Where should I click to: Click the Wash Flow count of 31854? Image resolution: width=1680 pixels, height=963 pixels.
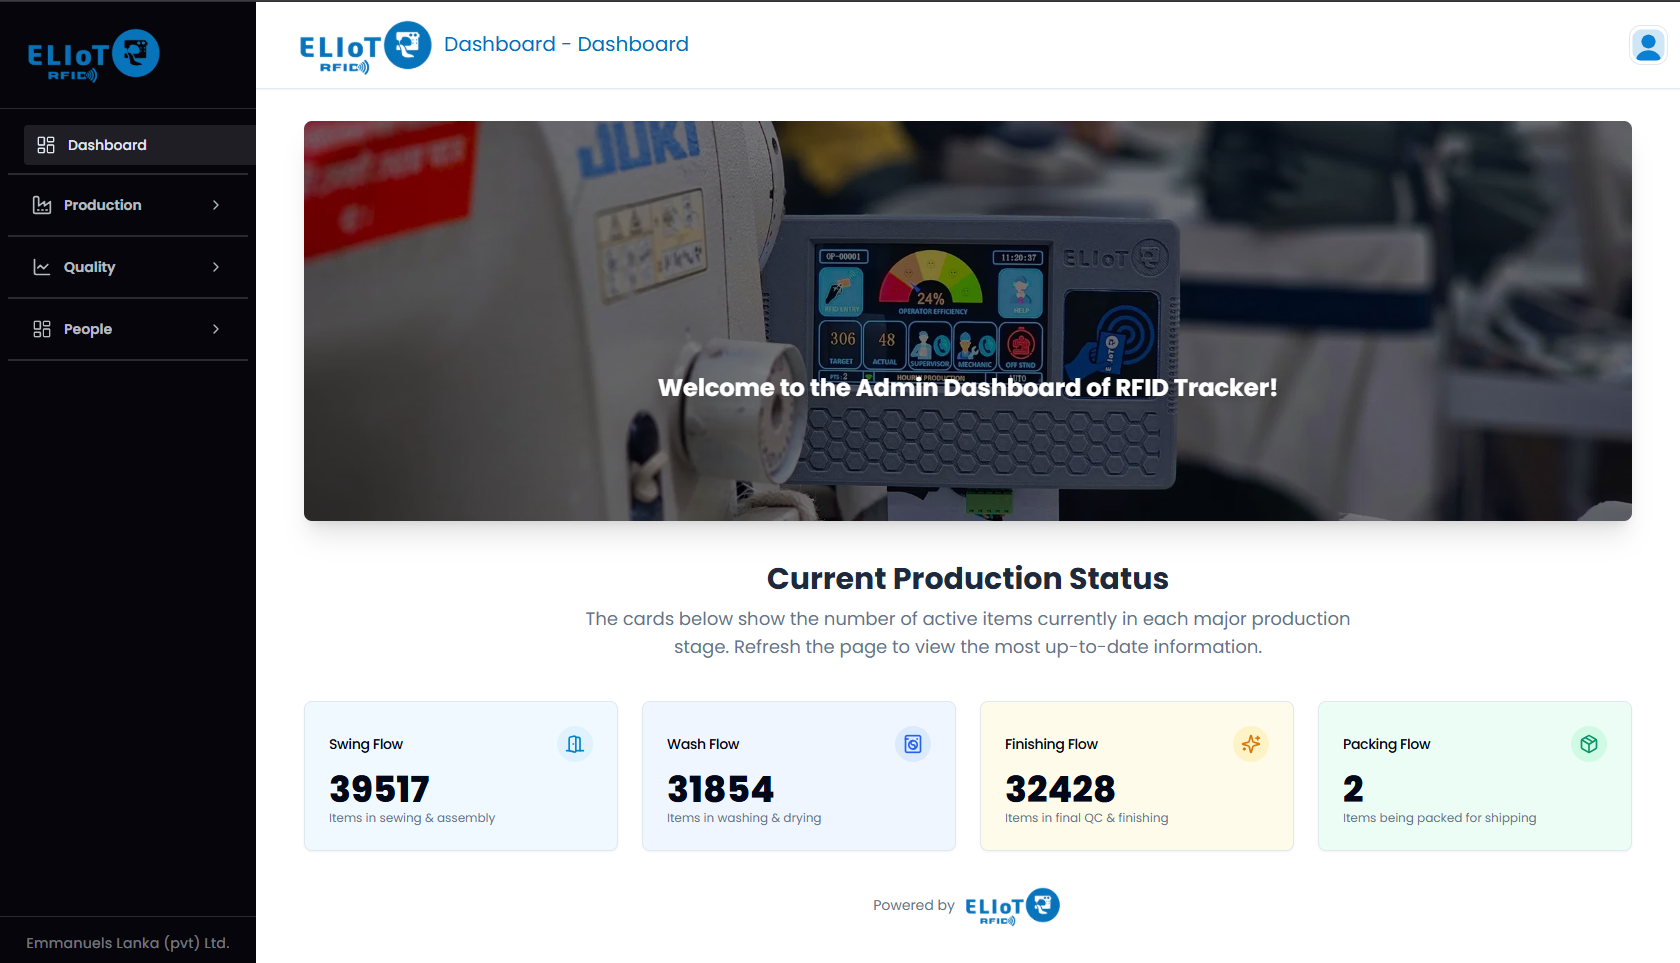[720, 789]
